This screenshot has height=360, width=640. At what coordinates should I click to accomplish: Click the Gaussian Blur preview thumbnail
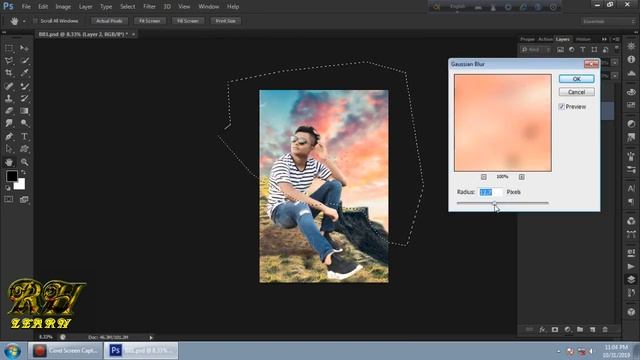503,123
